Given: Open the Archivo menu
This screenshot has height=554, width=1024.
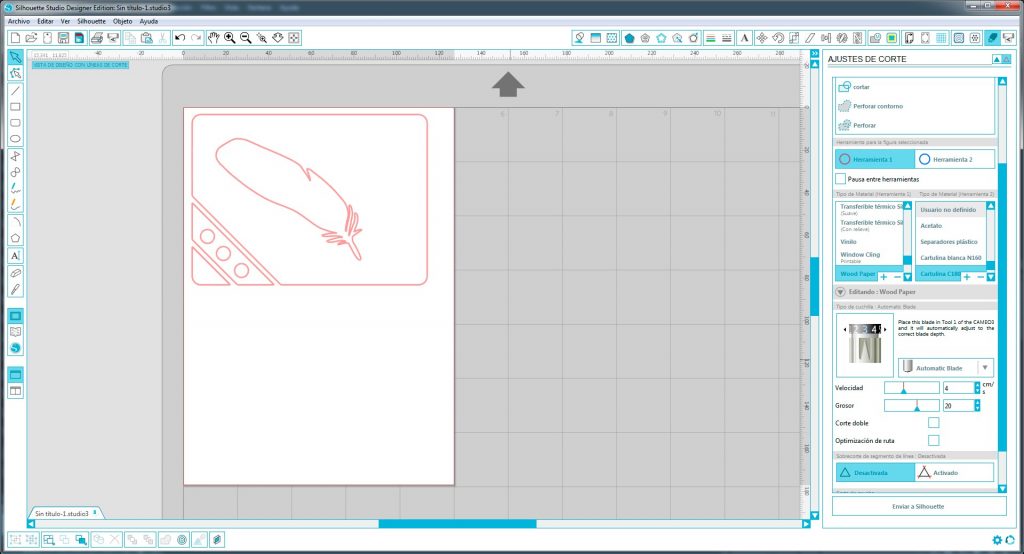Looking at the screenshot, I should [x=18, y=22].
